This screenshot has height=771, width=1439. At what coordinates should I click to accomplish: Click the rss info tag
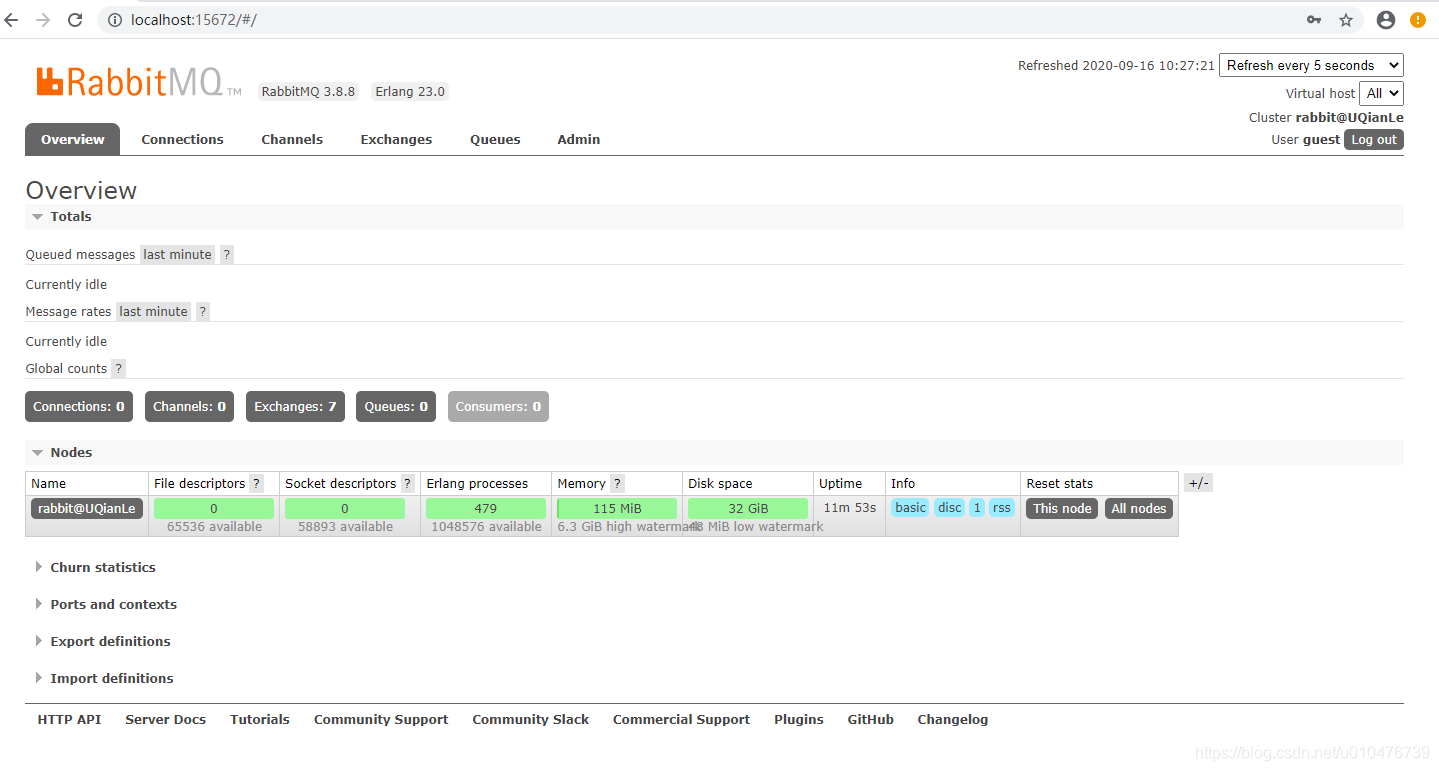pyautogui.click(x=1001, y=508)
